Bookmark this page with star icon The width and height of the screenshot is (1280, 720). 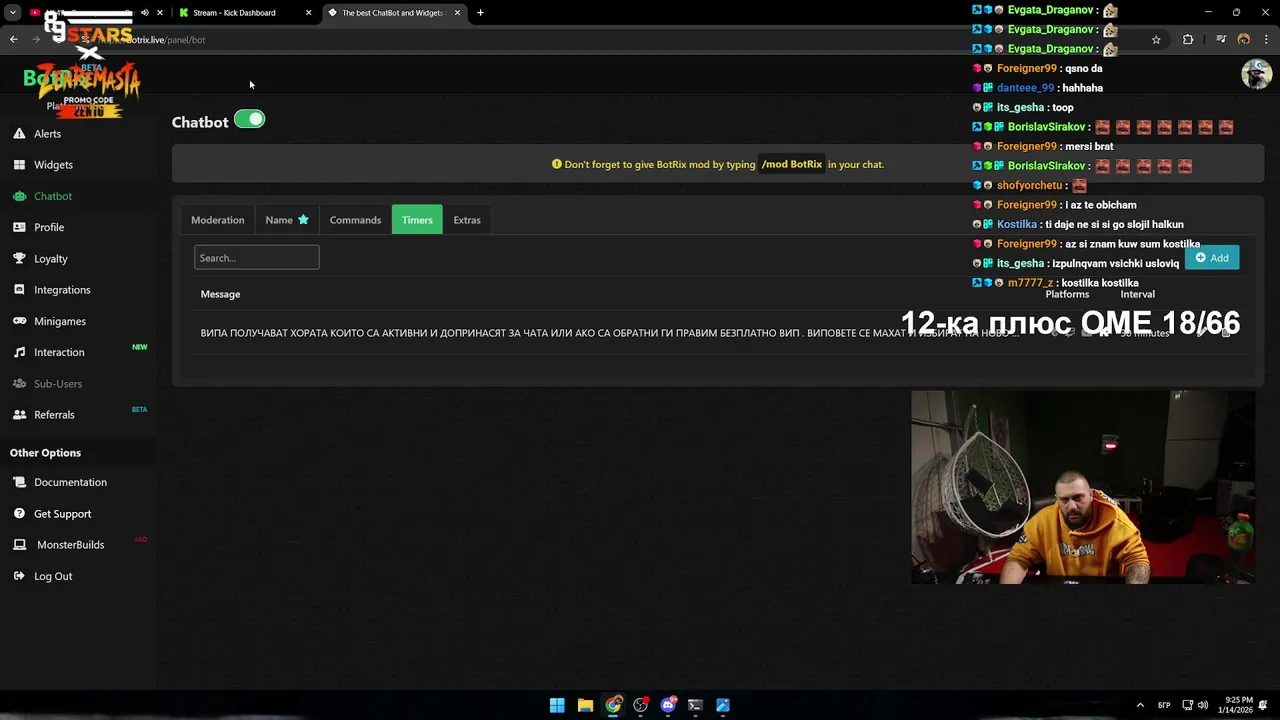(x=1156, y=40)
